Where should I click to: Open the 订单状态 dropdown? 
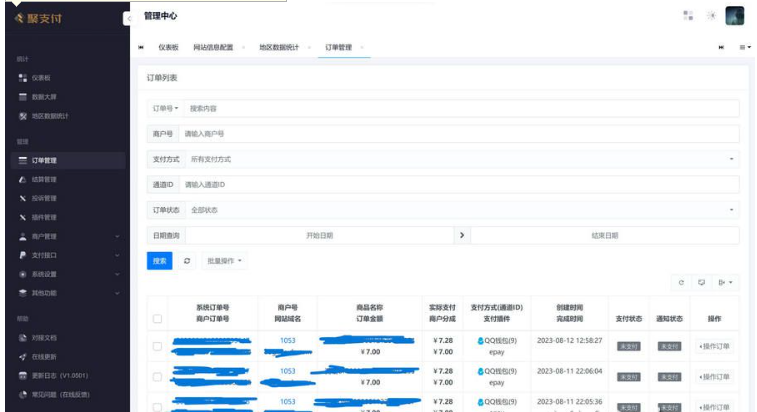click(x=460, y=210)
